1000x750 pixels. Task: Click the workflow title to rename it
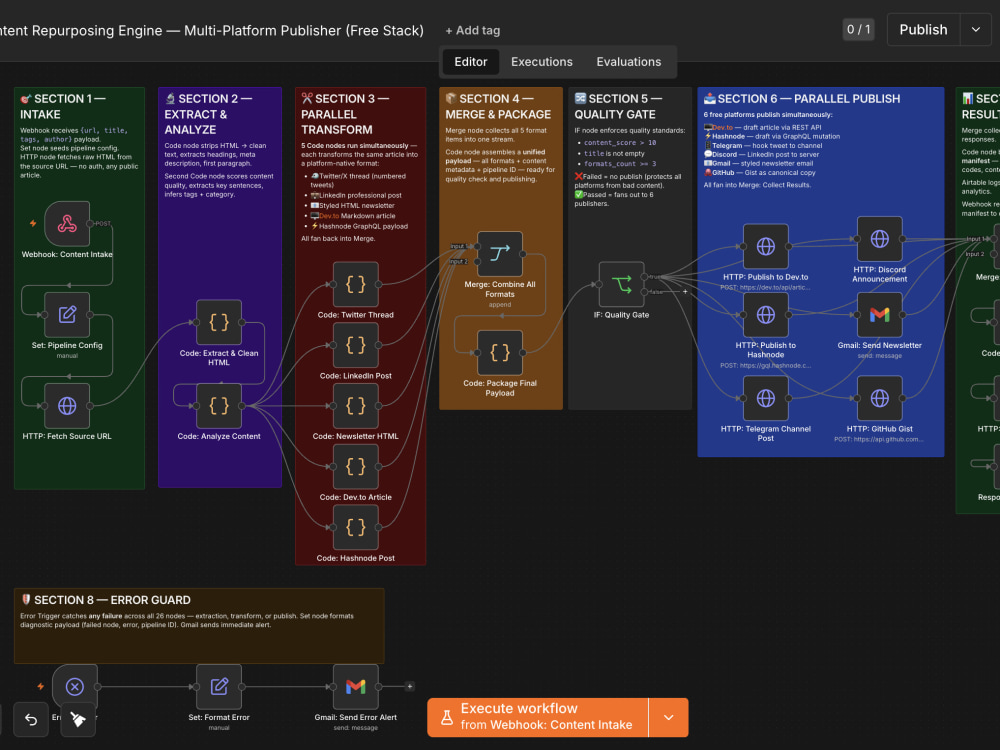click(212, 31)
